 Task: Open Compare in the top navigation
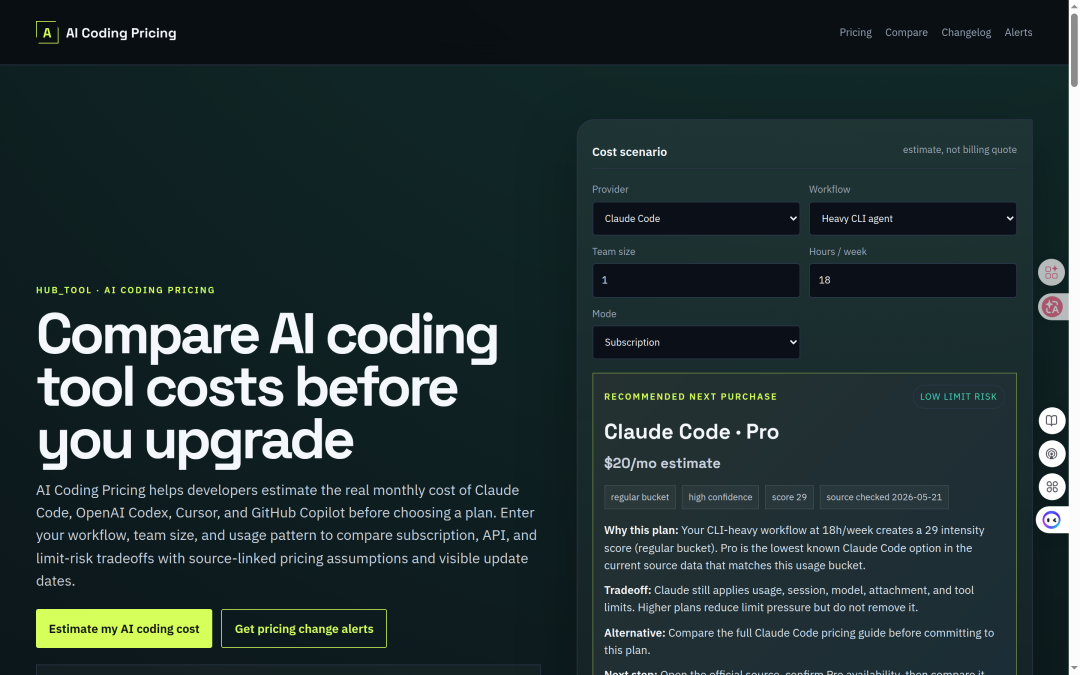[906, 32]
